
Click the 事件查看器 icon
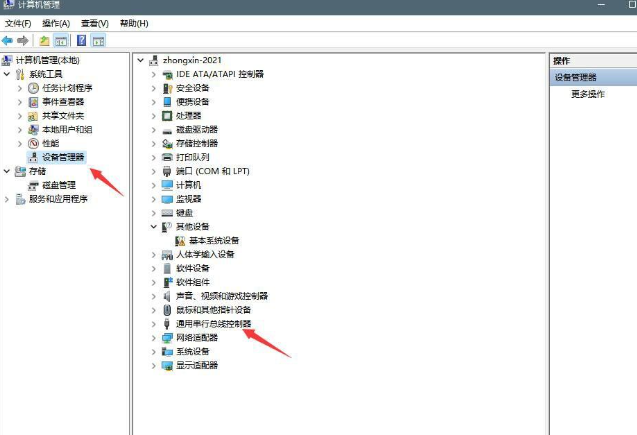tap(33, 102)
